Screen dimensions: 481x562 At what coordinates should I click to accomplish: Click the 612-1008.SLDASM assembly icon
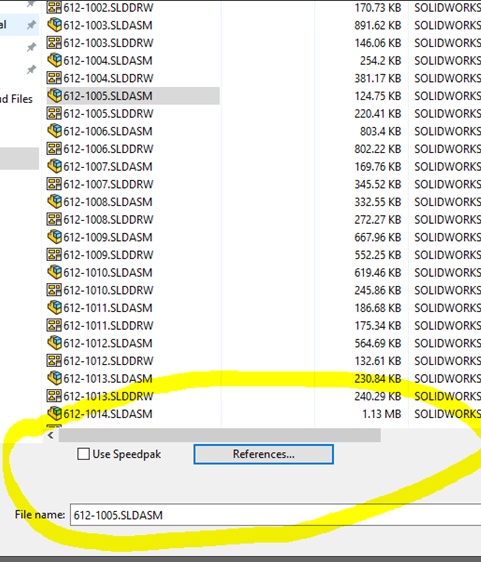pos(54,201)
